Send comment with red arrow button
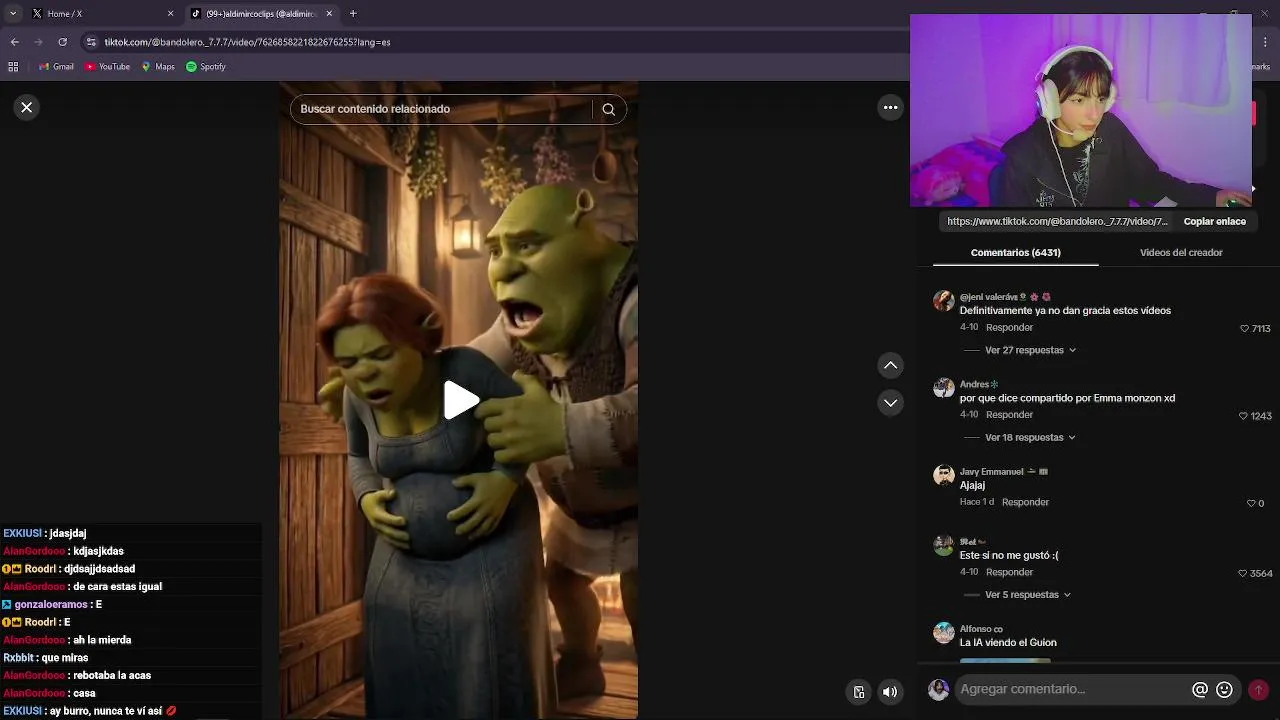 click(x=1259, y=690)
